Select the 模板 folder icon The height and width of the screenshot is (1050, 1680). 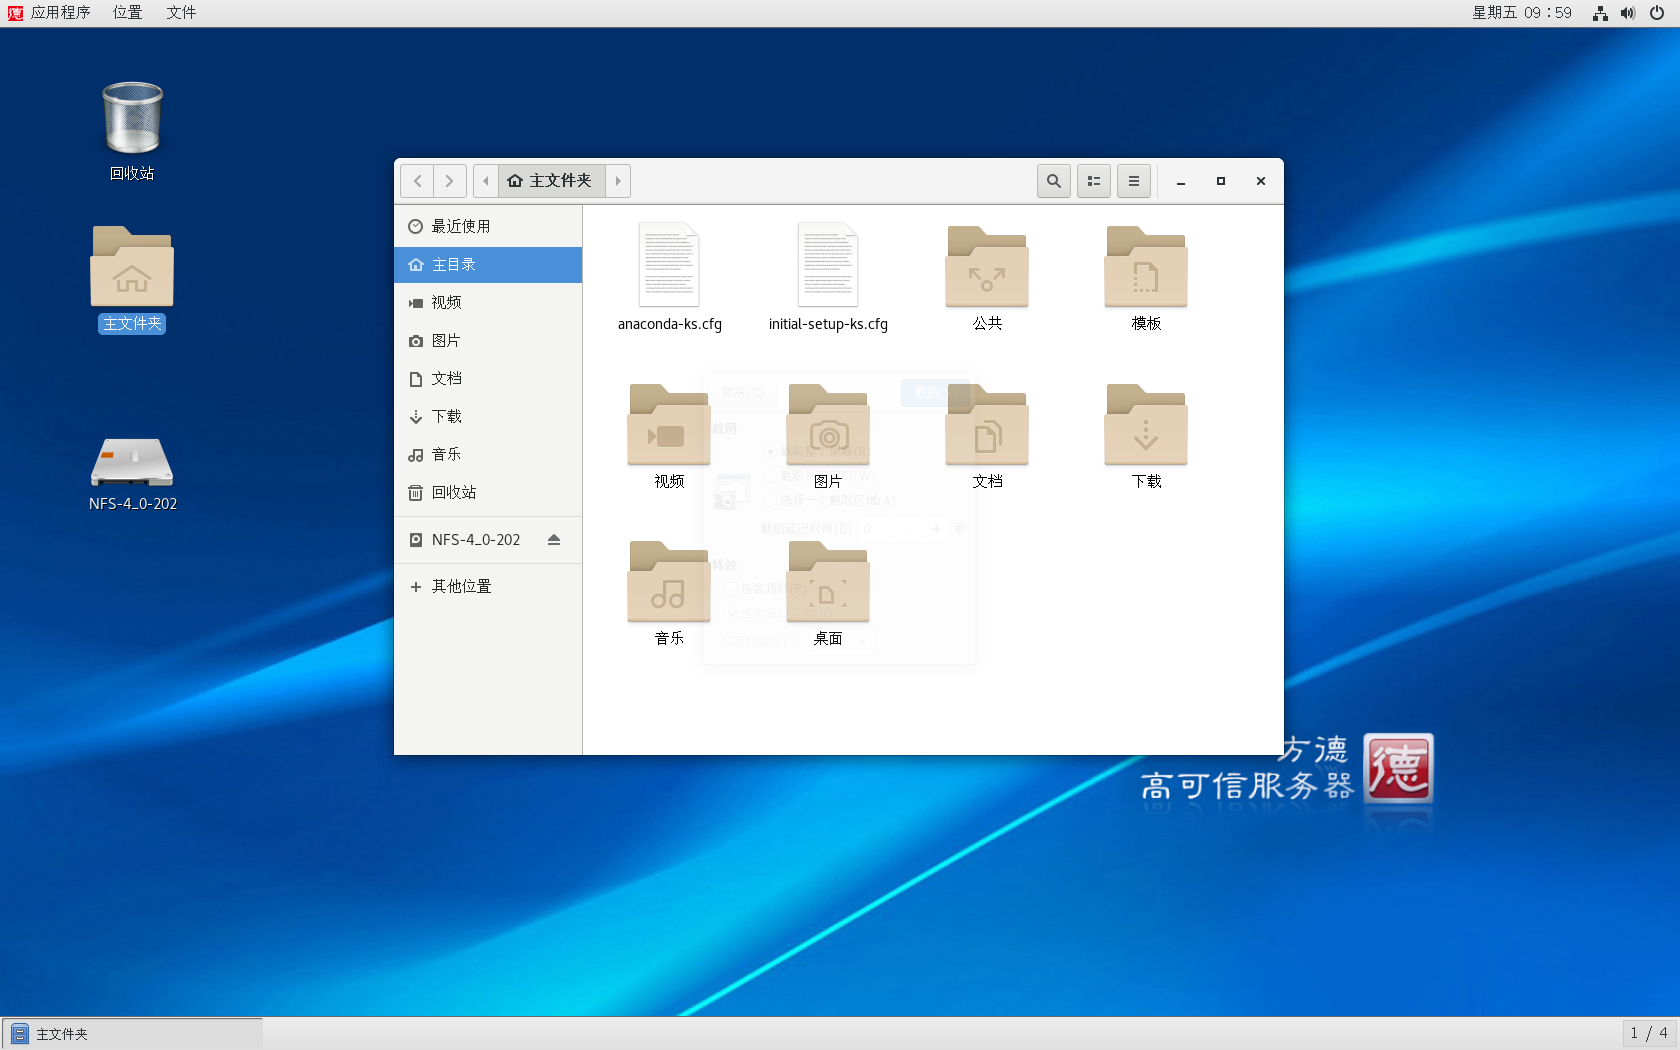tap(1146, 267)
